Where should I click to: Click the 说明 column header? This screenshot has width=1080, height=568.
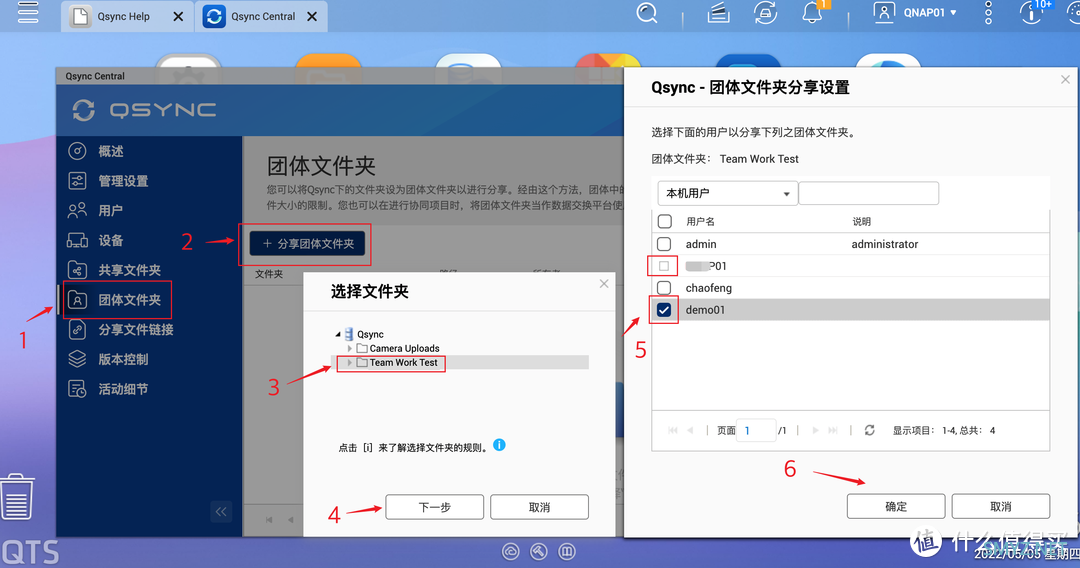(x=862, y=222)
